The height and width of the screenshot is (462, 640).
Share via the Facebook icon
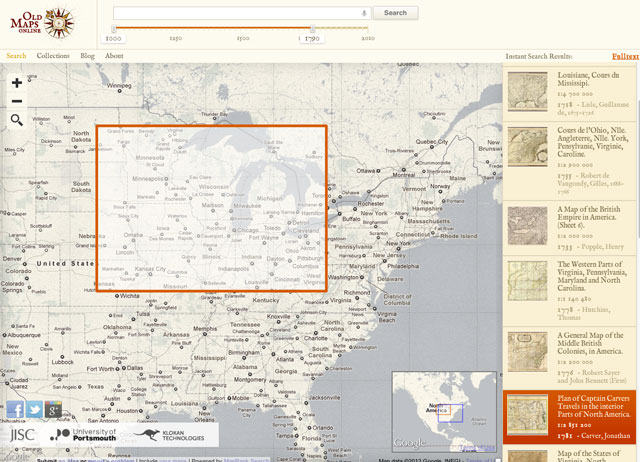(x=16, y=409)
